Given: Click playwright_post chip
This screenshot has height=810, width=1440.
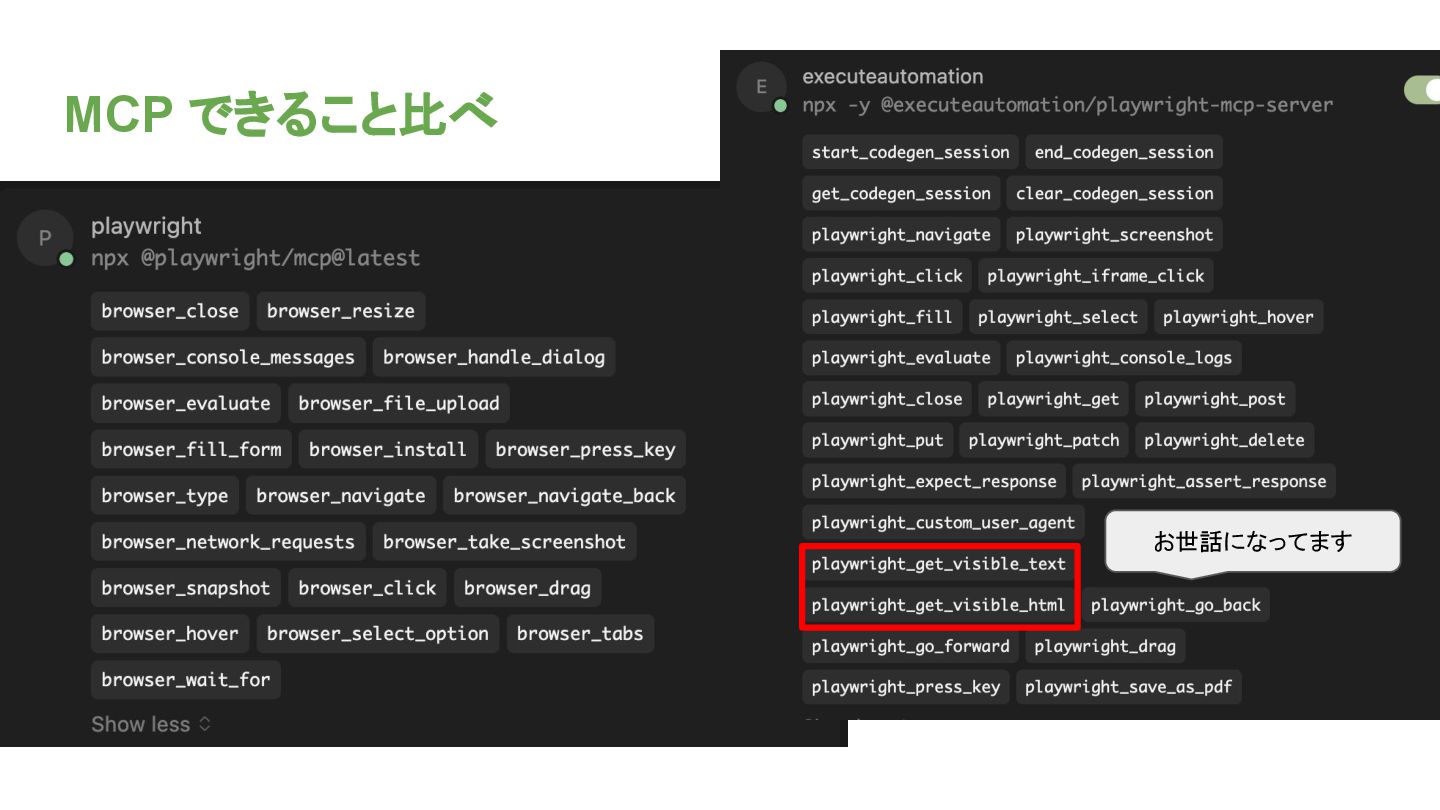Looking at the screenshot, I should pyautogui.click(x=1215, y=398).
